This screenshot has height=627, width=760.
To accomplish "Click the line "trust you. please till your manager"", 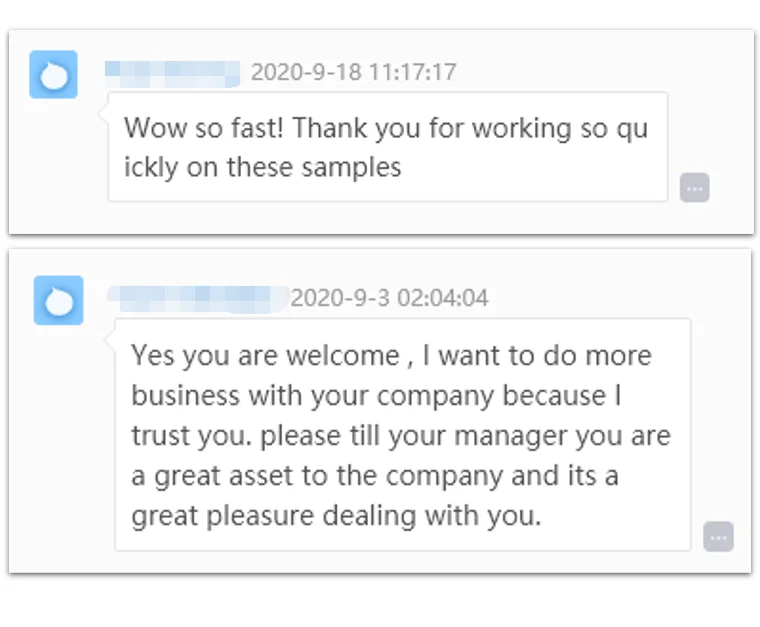I will pos(401,436).
